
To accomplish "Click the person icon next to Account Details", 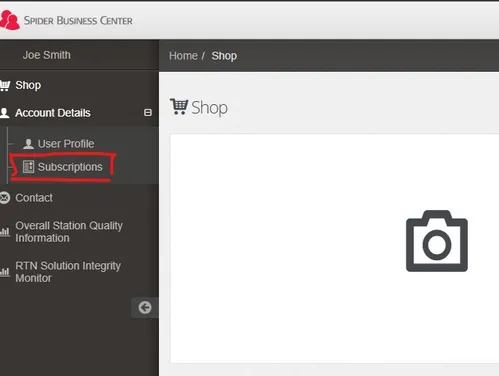I will [x=5, y=113].
